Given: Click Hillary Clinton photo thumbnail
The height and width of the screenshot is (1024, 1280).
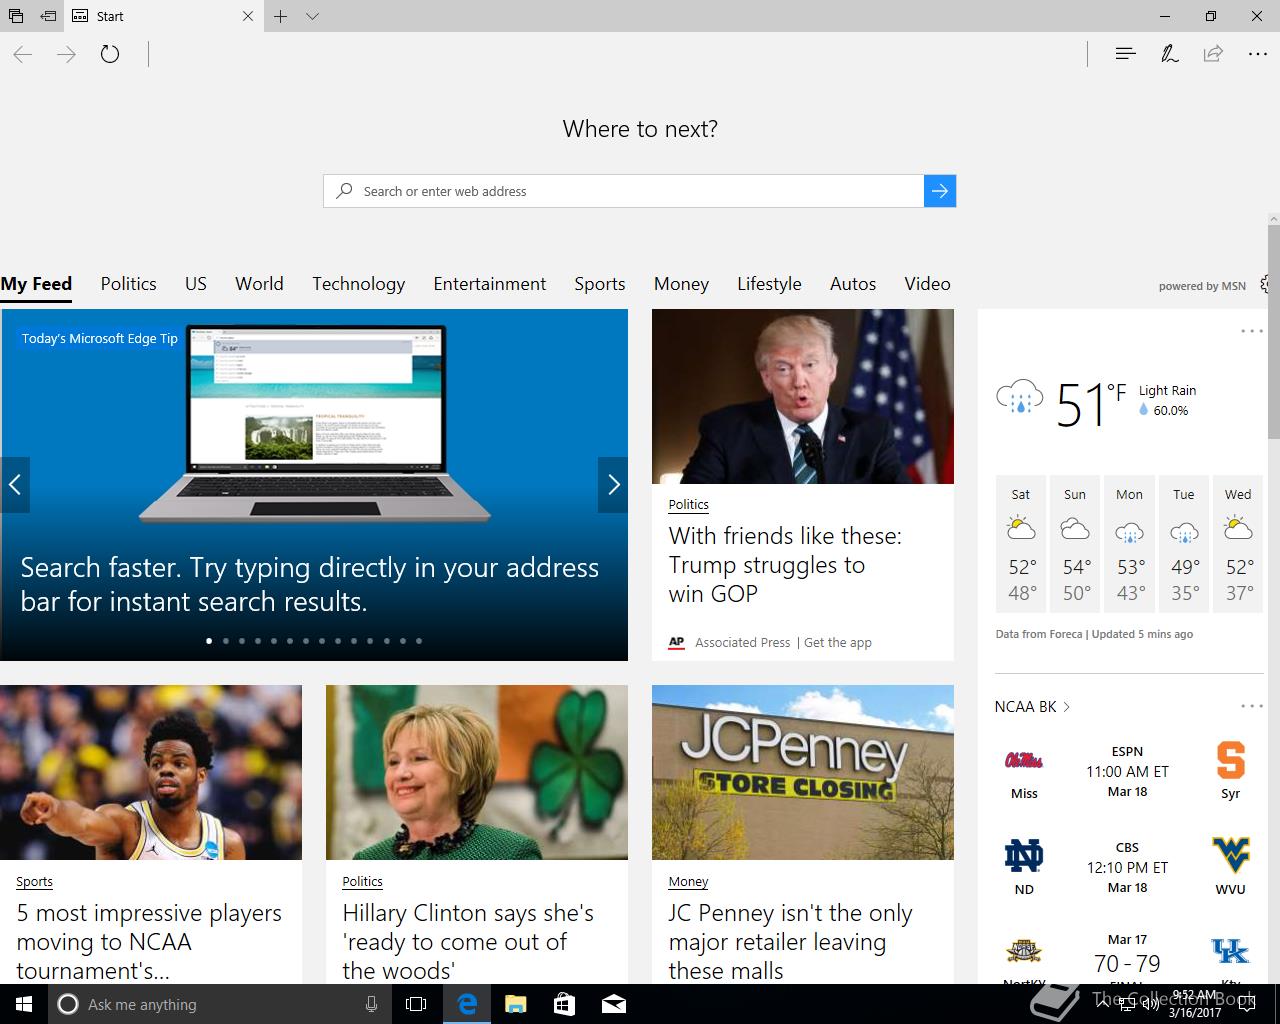Looking at the screenshot, I should [477, 772].
